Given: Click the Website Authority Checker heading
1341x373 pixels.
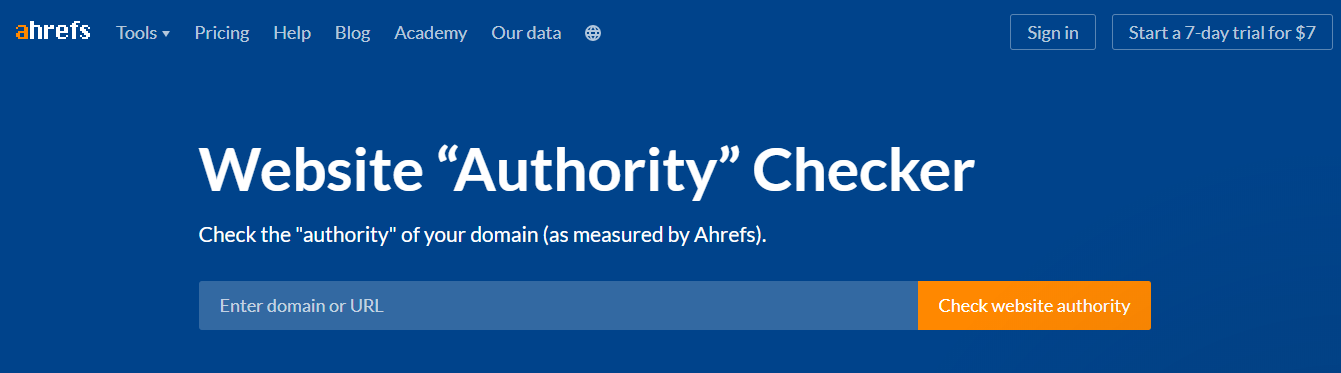Looking at the screenshot, I should tap(587, 170).
